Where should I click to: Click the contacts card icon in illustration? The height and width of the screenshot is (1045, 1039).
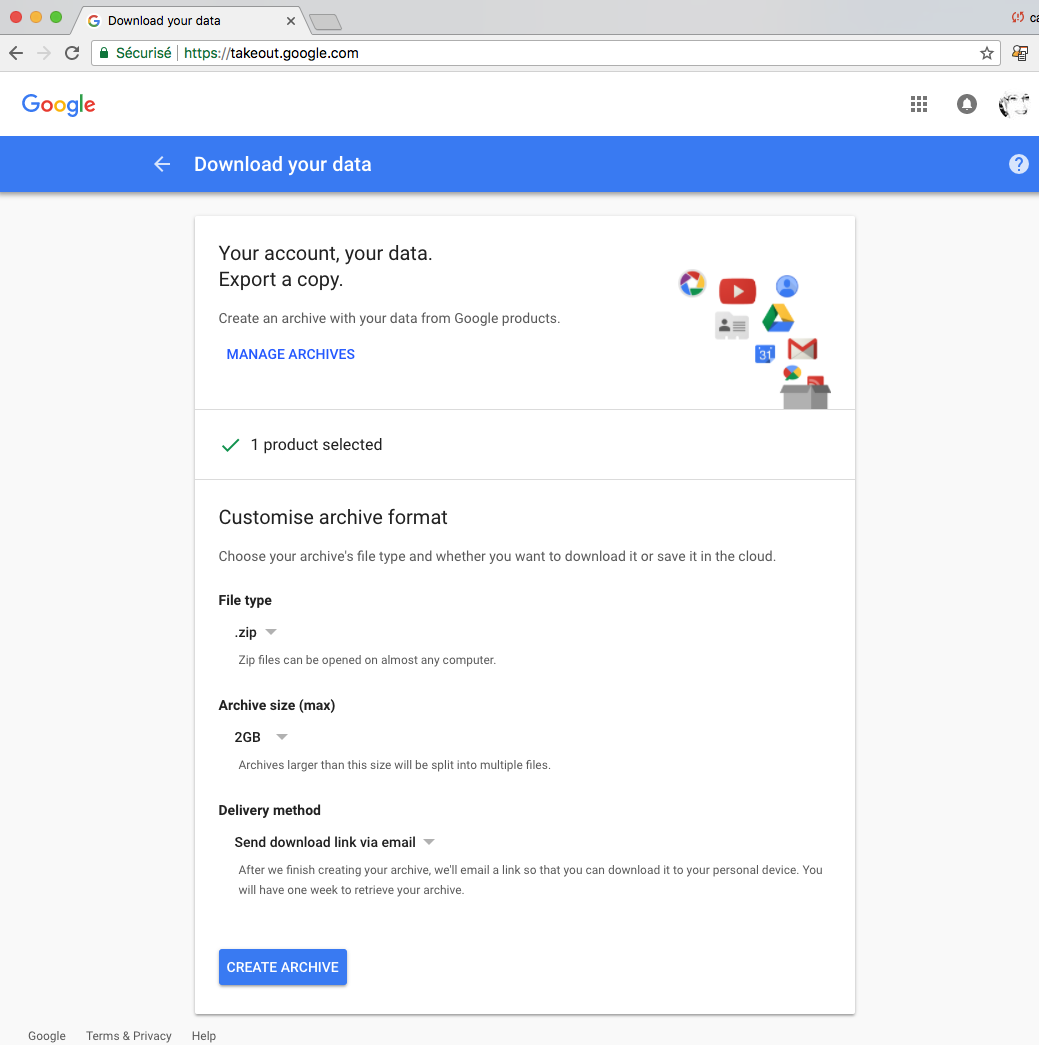point(732,326)
